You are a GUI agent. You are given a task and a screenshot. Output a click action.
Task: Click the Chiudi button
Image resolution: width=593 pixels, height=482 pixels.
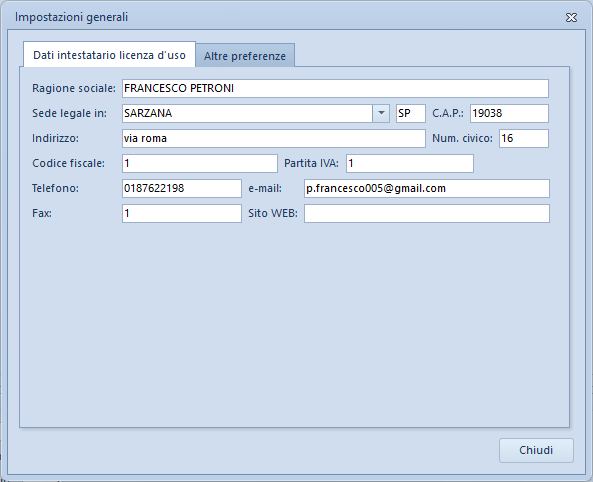[536, 450]
